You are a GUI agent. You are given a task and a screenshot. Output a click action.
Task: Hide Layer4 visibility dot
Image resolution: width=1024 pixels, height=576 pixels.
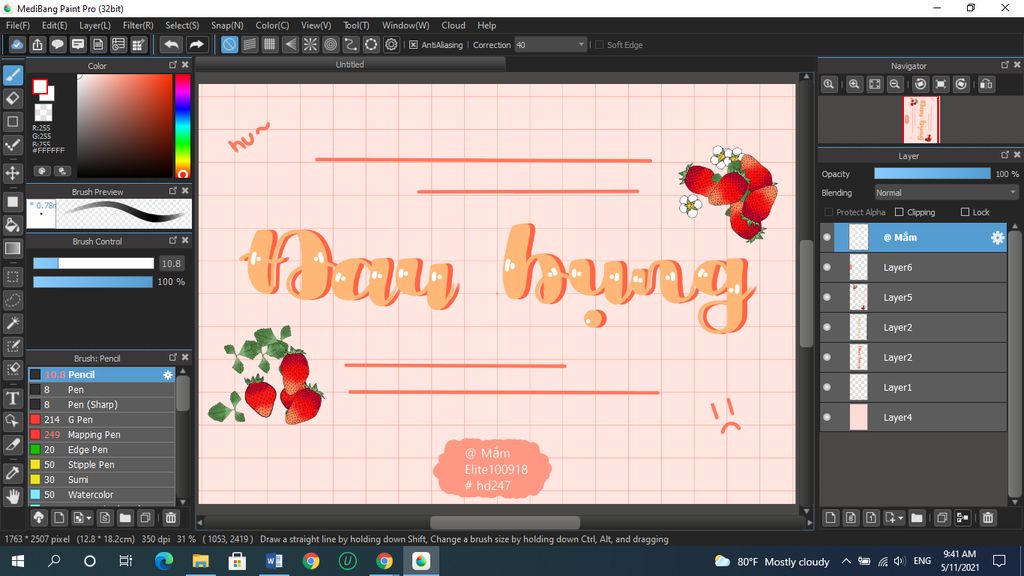tap(827, 417)
